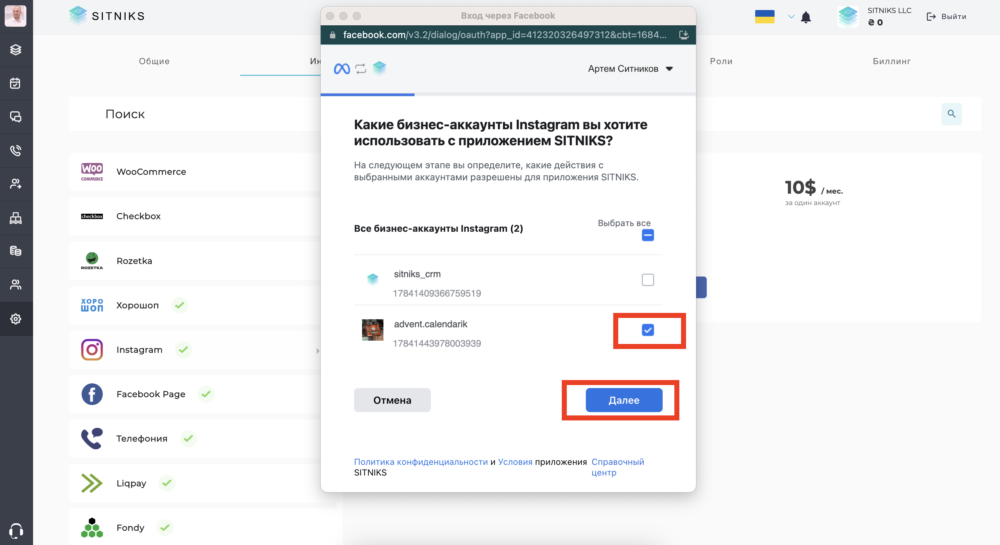The width and height of the screenshot is (1000, 545).
Task: Open the settings gear sidebar icon
Action: coord(15,319)
